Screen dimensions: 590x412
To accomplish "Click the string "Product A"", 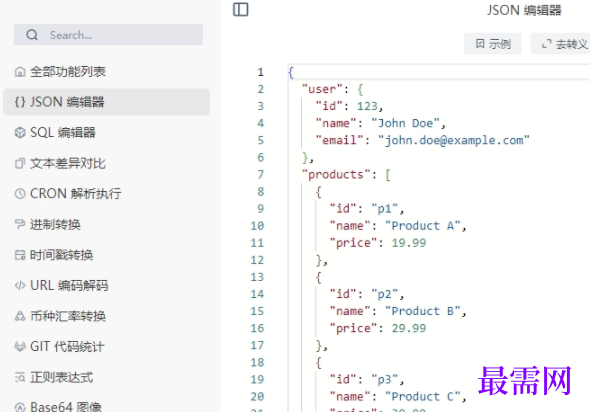I will 423,226.
